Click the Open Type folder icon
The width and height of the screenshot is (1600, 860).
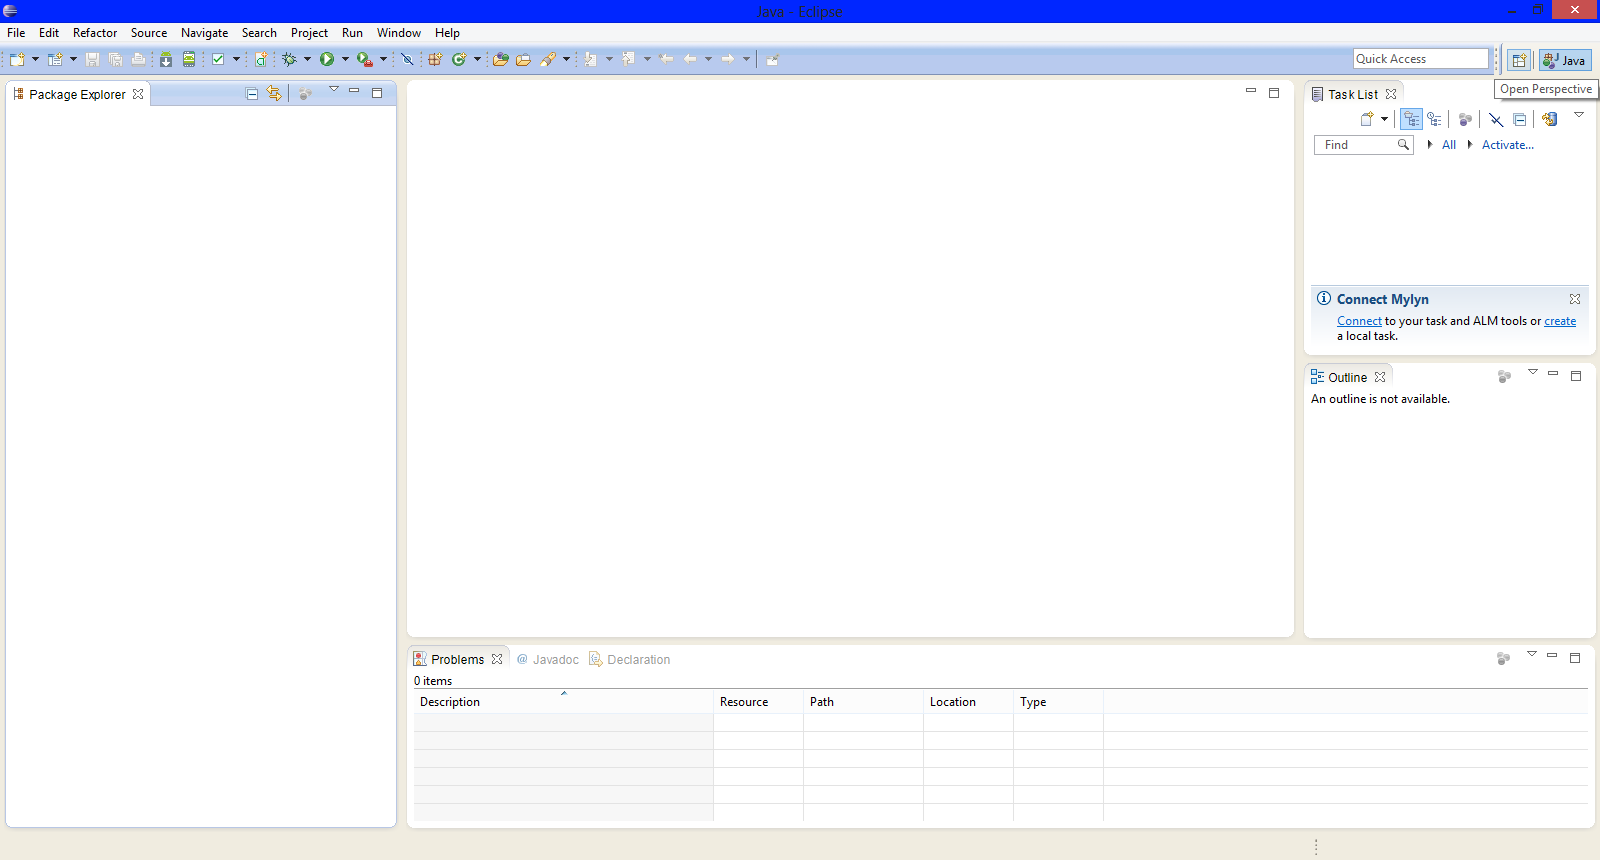501,60
